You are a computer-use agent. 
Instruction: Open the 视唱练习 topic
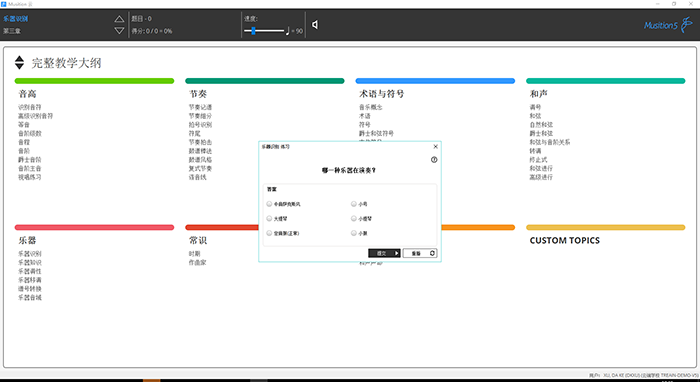29,177
